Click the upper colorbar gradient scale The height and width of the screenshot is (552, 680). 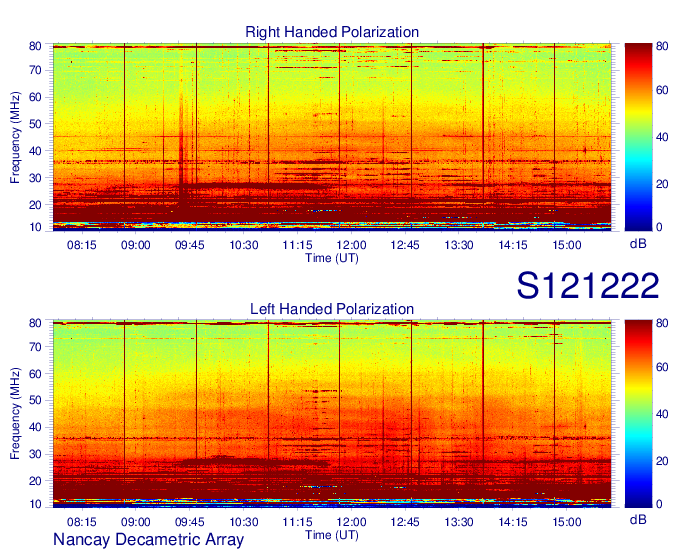638,137
